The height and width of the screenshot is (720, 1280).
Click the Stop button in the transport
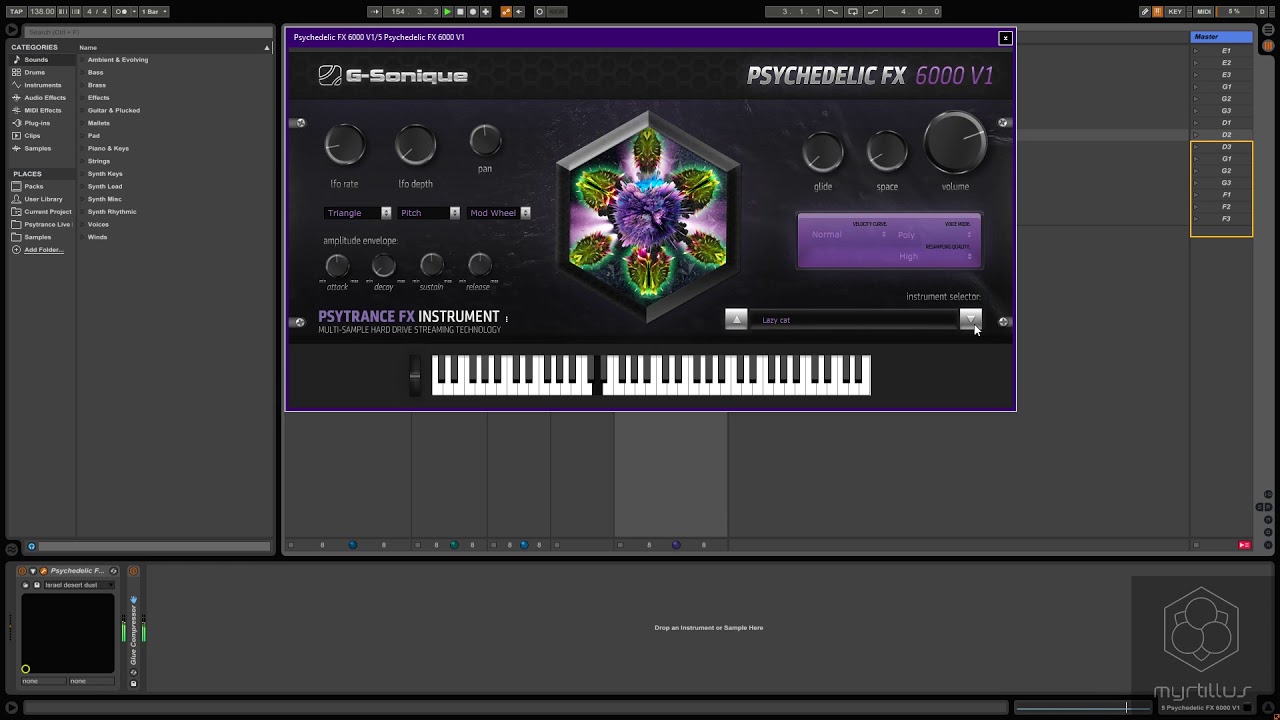460,12
